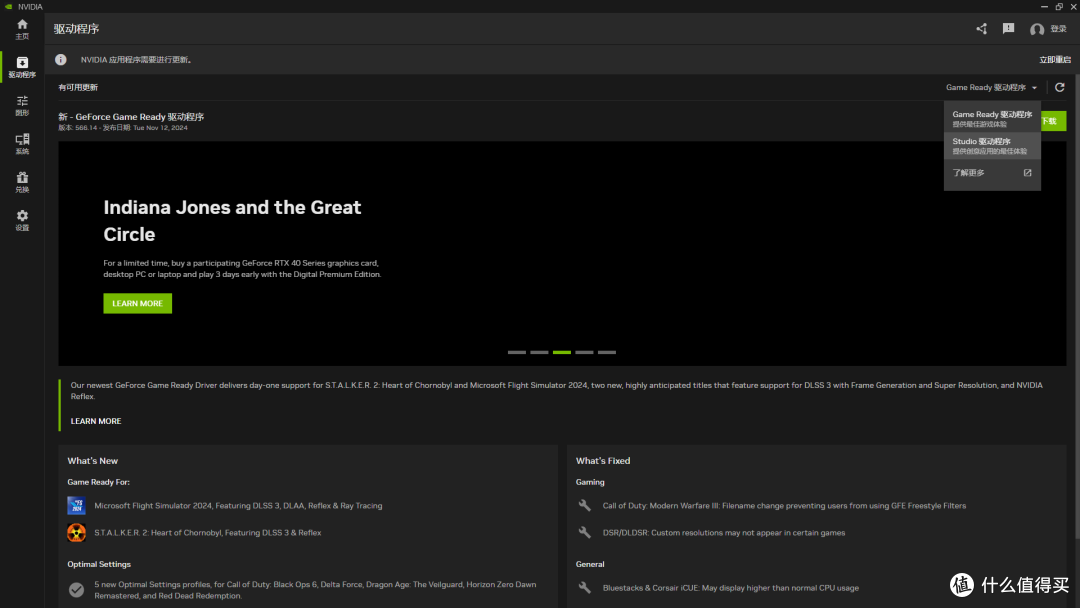Click Indiana Jones and the Great Circle title
Screen dimensions: 1080x608
(x=232, y=220)
